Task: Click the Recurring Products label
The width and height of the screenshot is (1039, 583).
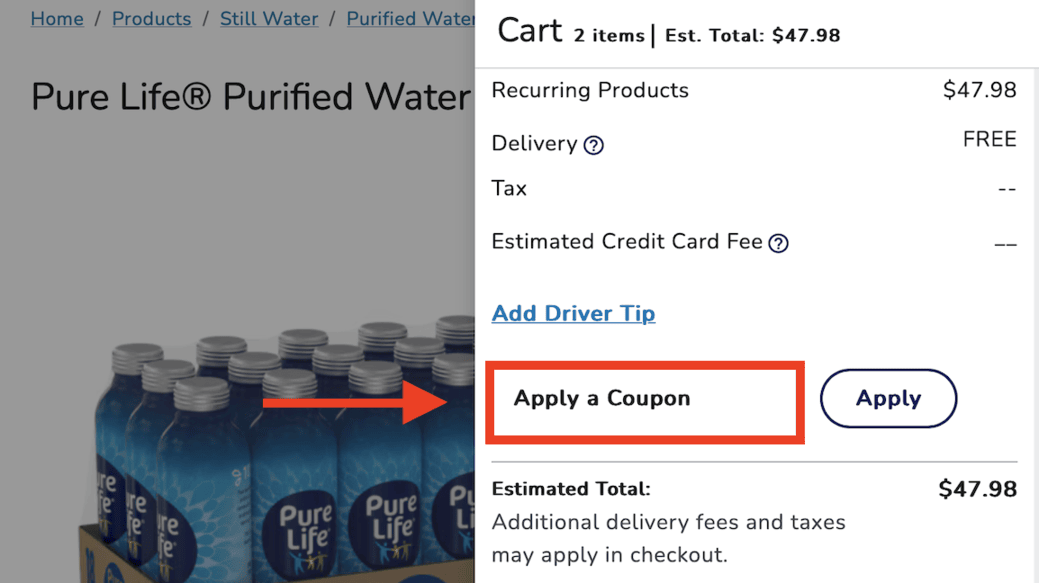Action: point(590,90)
